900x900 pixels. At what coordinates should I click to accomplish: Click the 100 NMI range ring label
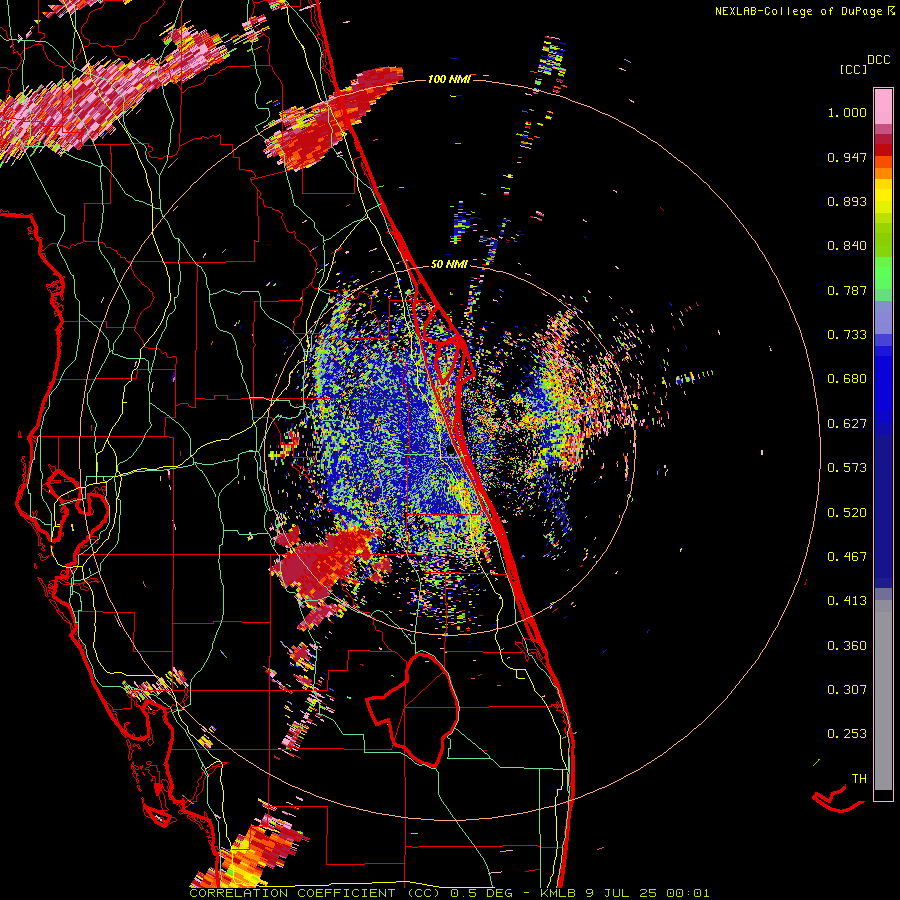click(x=449, y=79)
